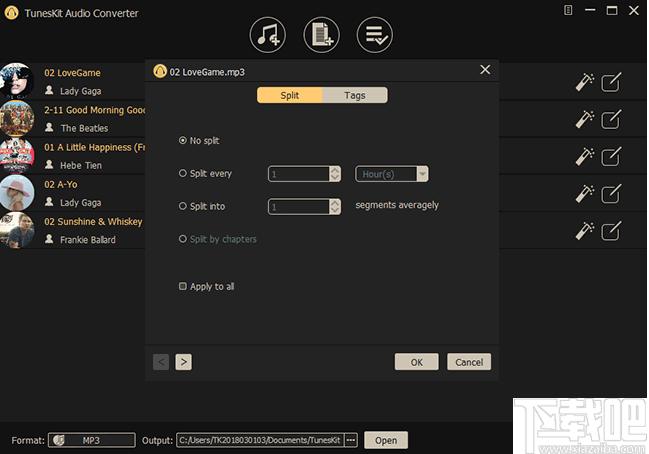
Task: Click the add document files icon
Action: pyautogui.click(x=321, y=35)
